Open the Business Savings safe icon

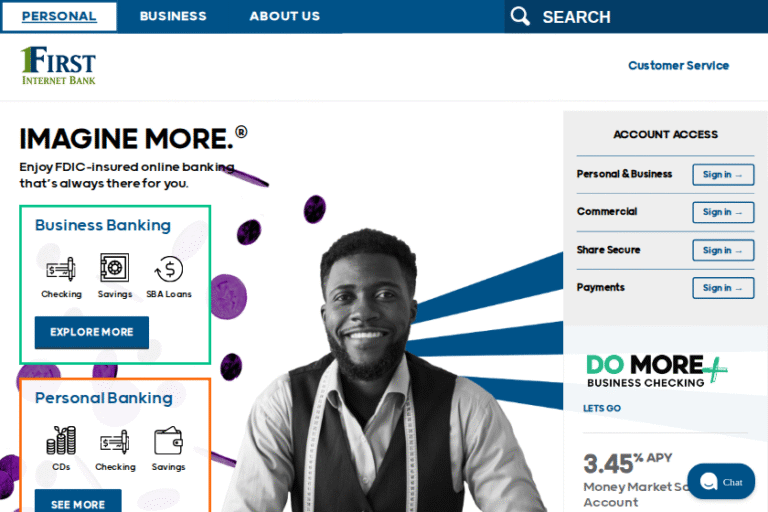[x=115, y=268]
